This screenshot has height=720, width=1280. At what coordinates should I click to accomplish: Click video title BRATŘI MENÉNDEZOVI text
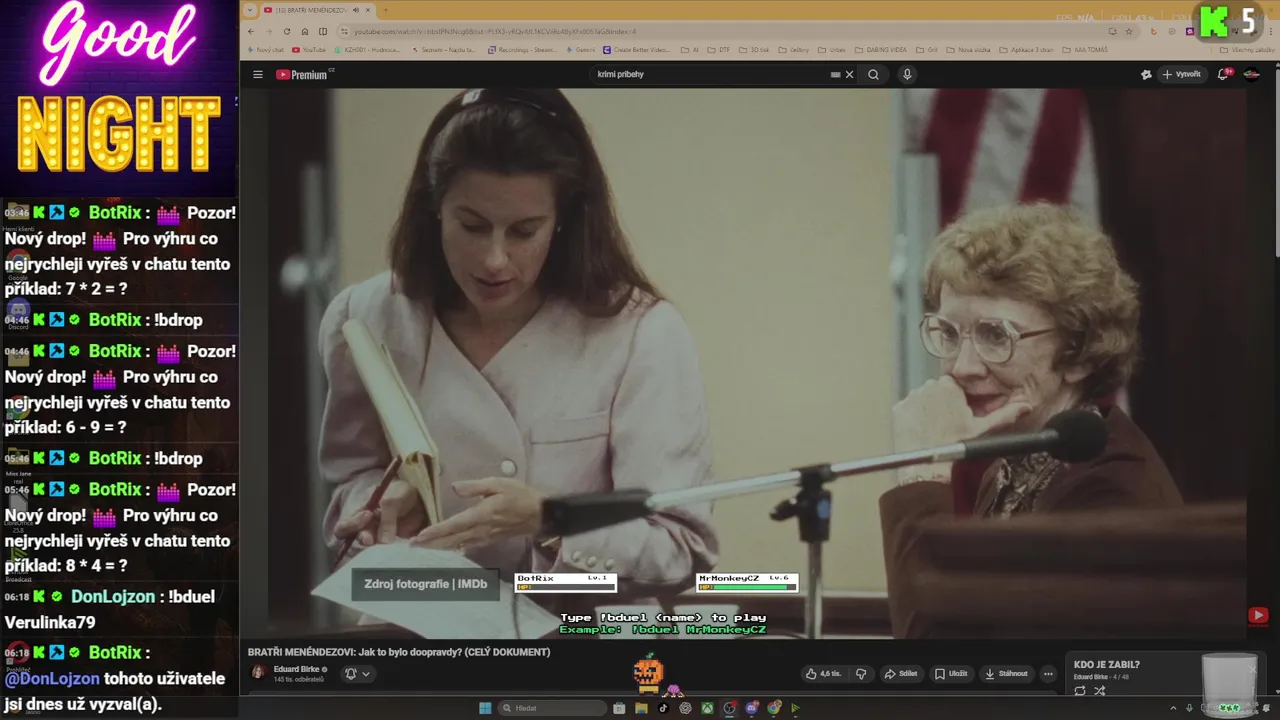click(x=399, y=652)
